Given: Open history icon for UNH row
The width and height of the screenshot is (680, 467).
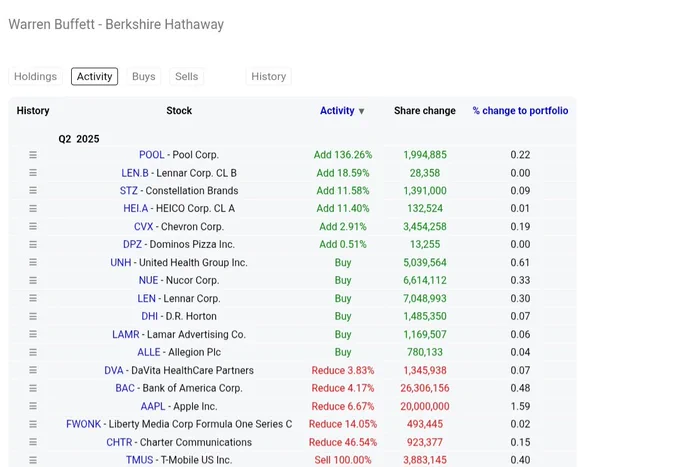Looking at the screenshot, I should point(33,263).
